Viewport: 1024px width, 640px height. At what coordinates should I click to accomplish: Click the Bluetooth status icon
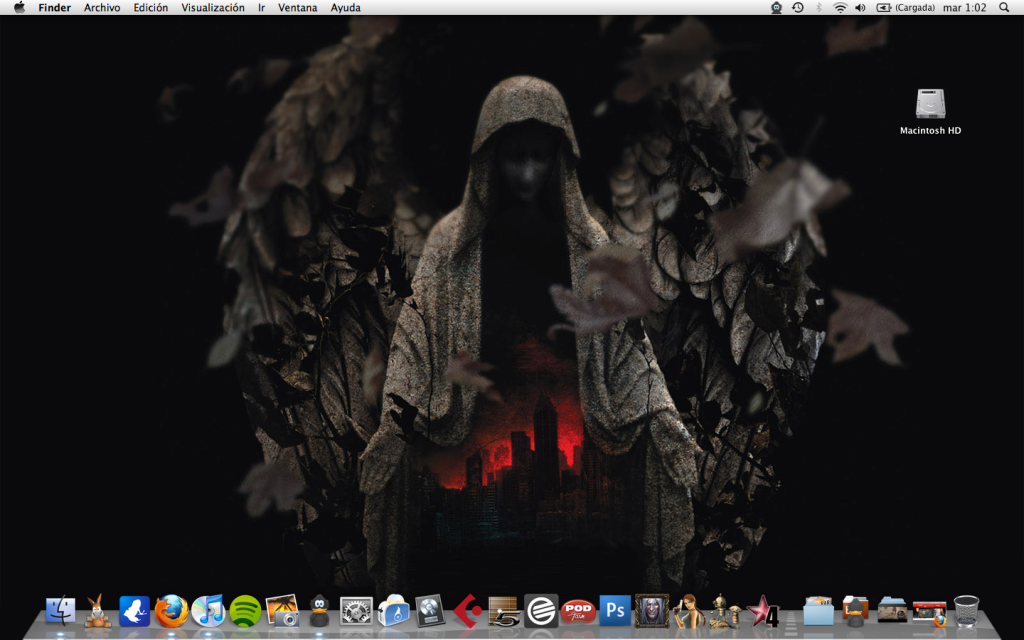pyautogui.click(x=819, y=7)
